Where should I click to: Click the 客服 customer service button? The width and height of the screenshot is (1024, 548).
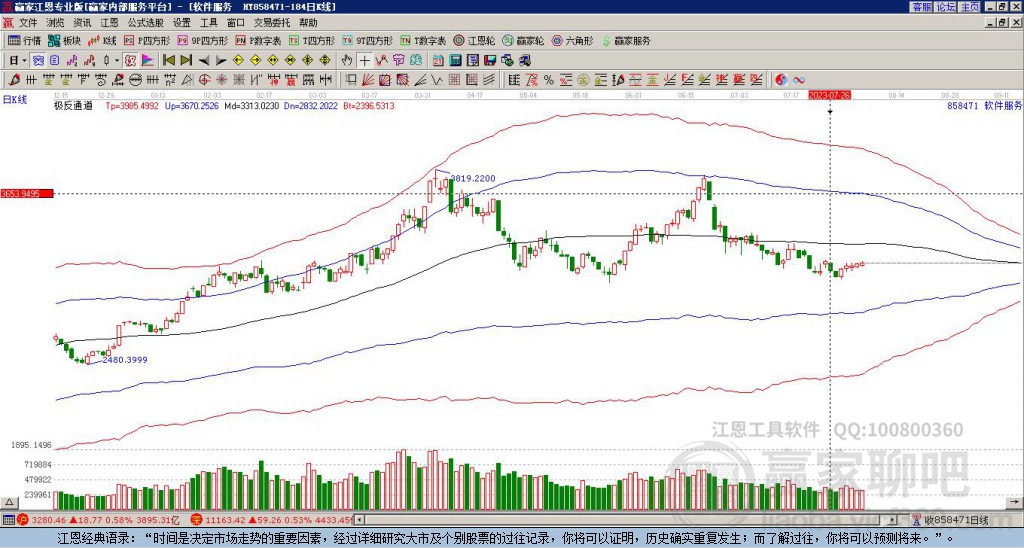(921, 6)
